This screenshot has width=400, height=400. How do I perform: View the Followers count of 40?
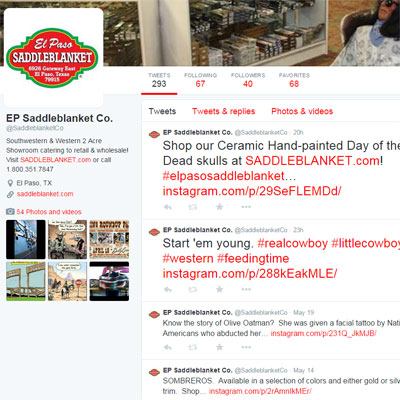[x=248, y=80]
